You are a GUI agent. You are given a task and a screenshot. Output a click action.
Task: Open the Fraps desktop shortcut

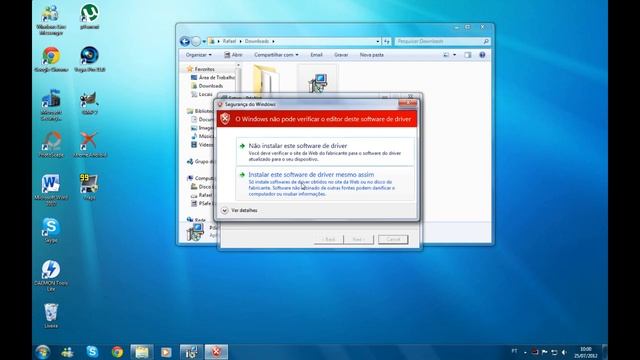pyautogui.click(x=89, y=187)
